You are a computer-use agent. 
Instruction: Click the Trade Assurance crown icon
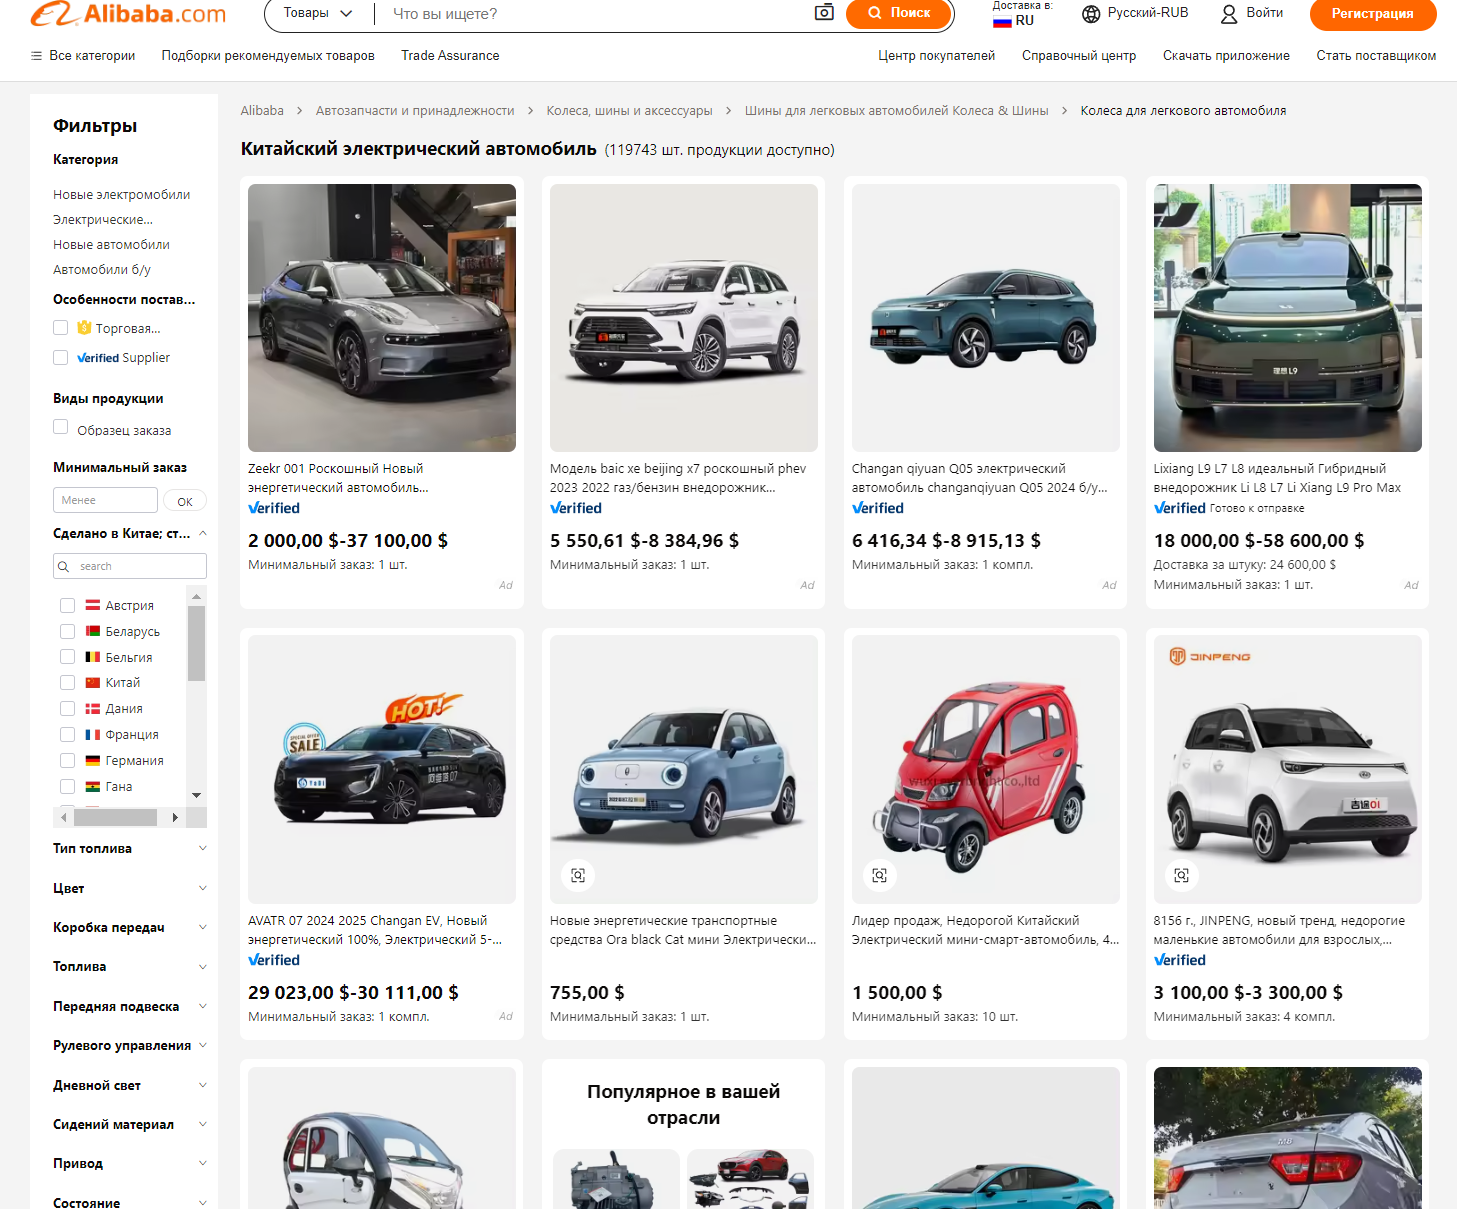pos(84,328)
